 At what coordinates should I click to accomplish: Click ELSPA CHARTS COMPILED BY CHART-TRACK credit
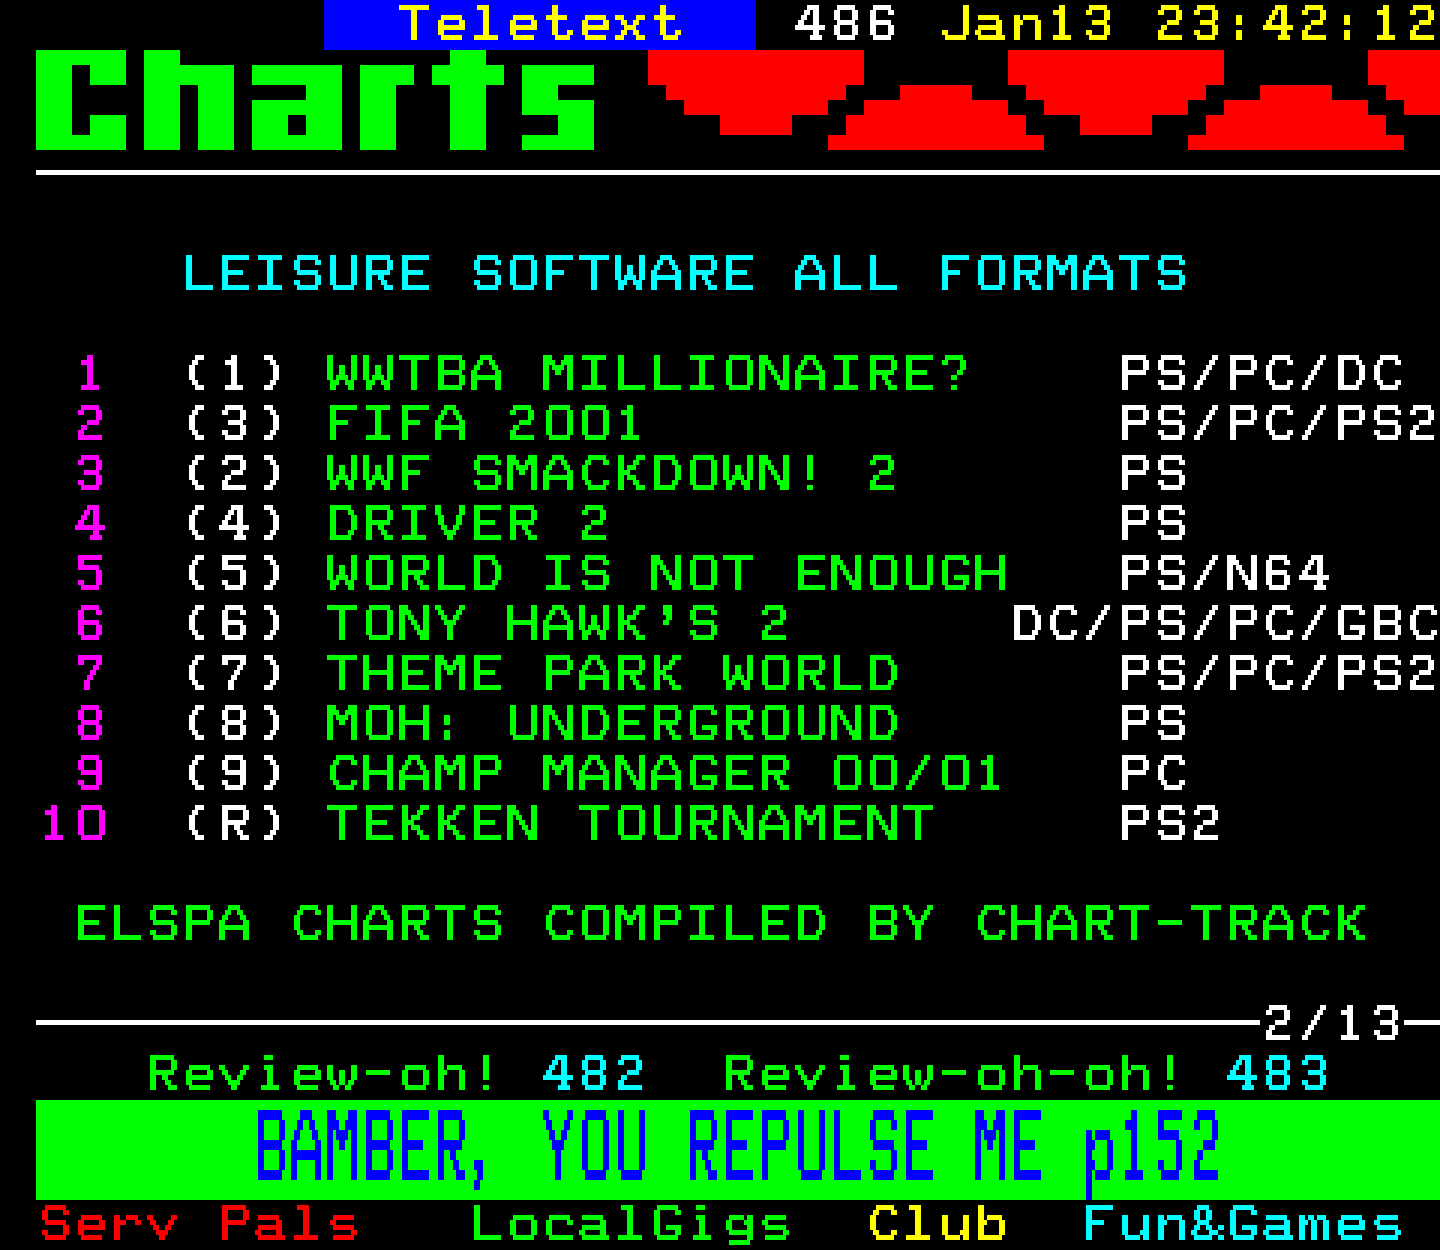721,924
